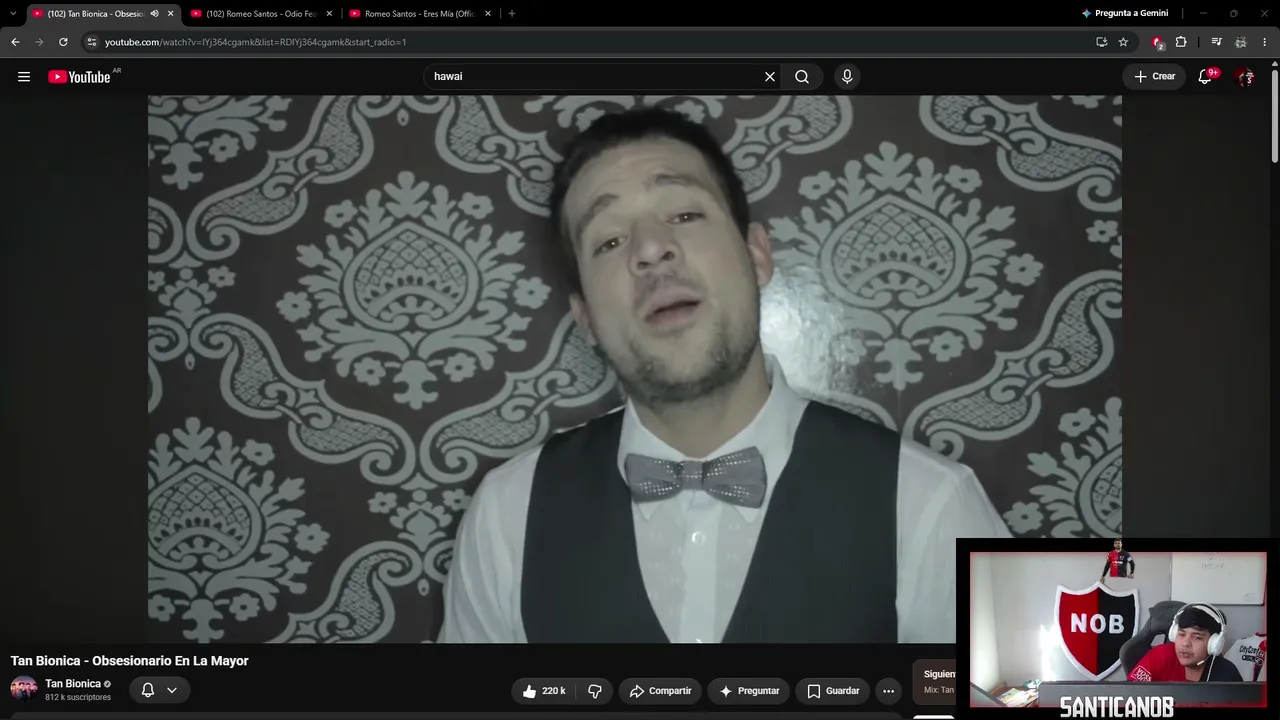Image resolution: width=1280 pixels, height=720 pixels.
Task: Switch to the Romeo Santos - Odio tab
Action: coord(261,14)
